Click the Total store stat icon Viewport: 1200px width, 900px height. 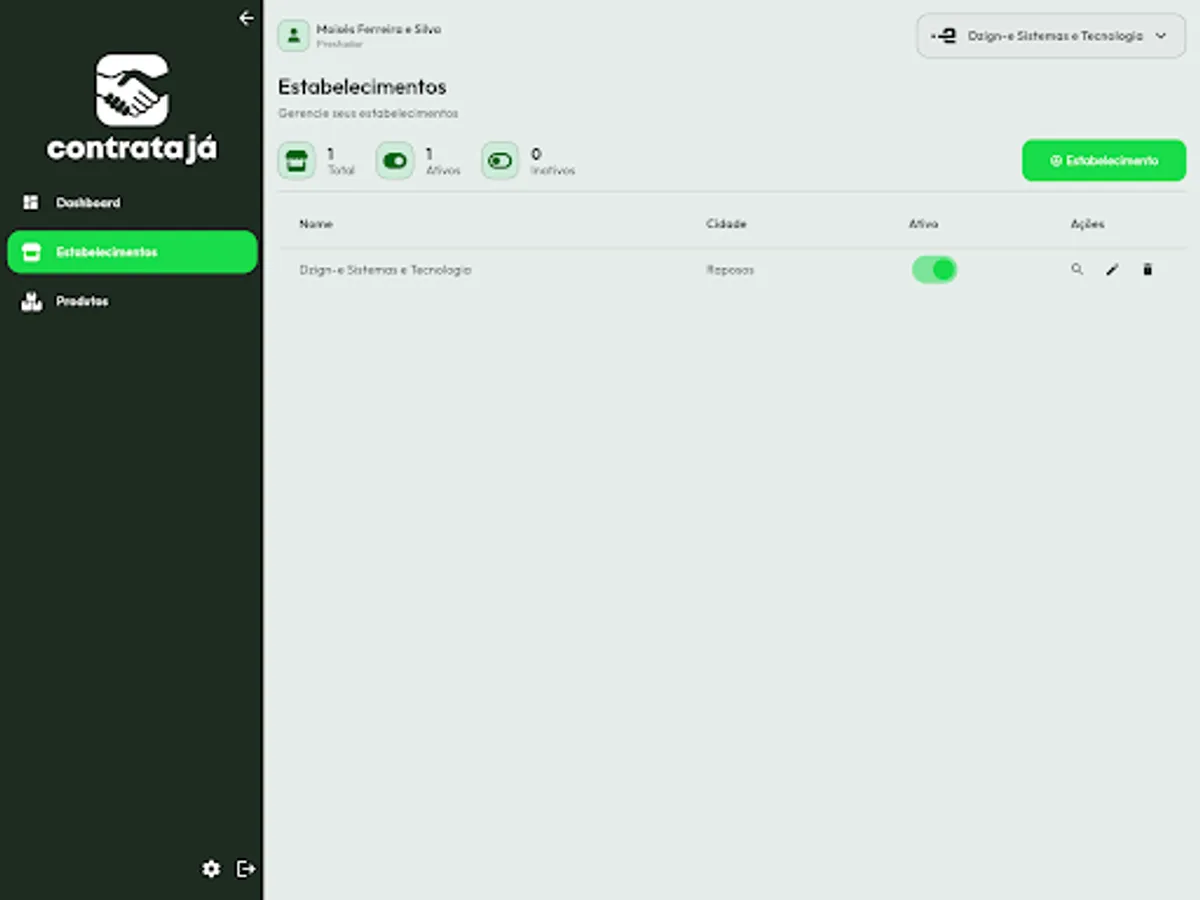(x=296, y=161)
